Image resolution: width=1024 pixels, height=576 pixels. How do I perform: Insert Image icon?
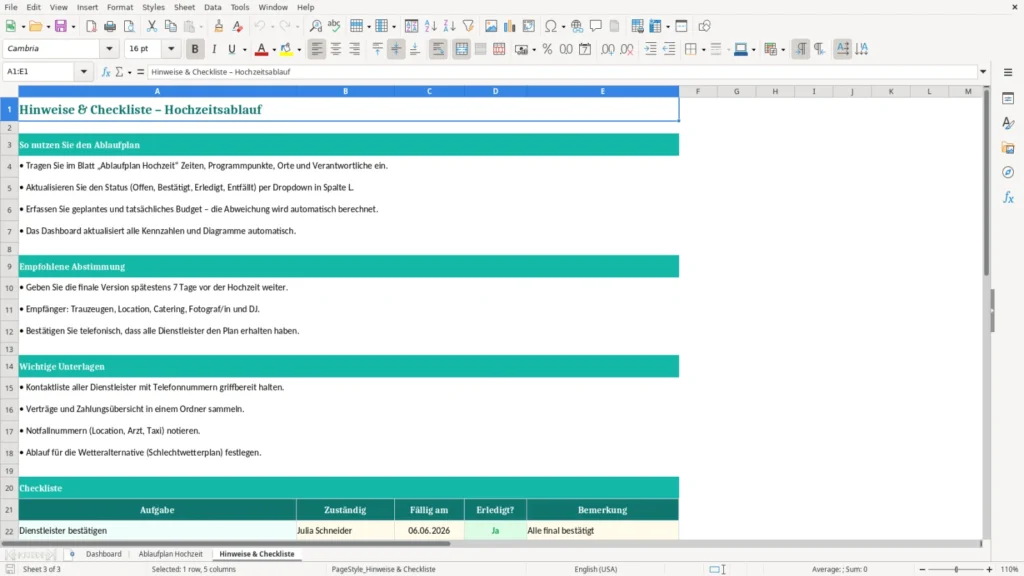click(490, 26)
